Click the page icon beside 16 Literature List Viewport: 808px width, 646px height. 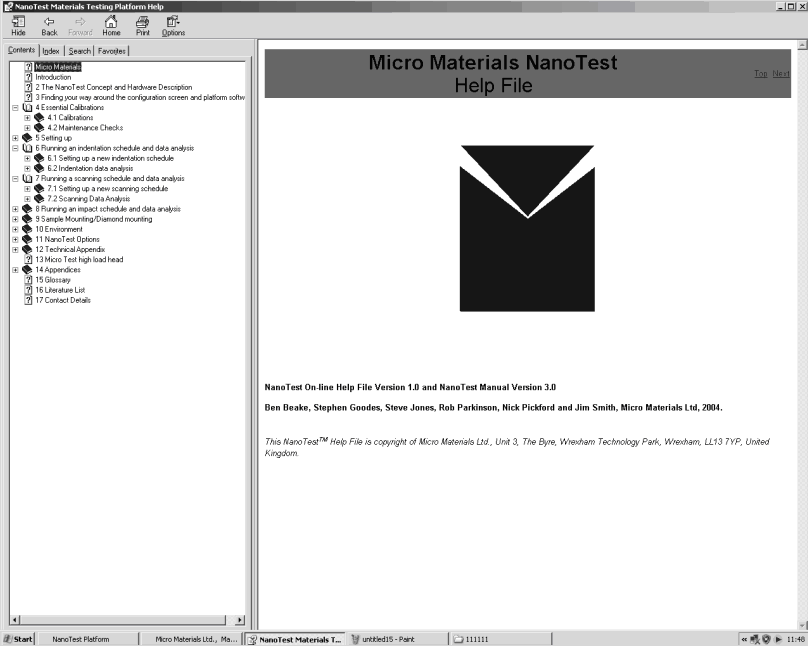[x=28, y=290]
